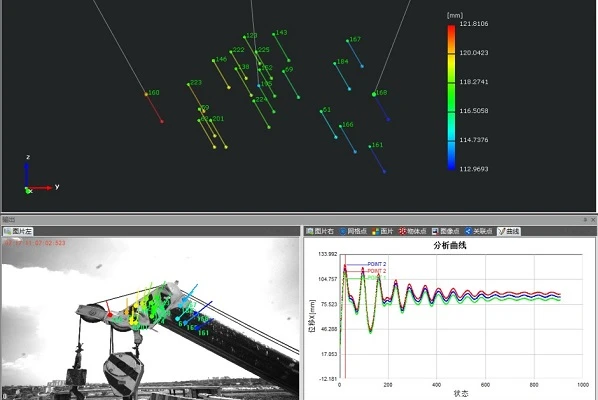Click point 167 marker

pos(347,41)
